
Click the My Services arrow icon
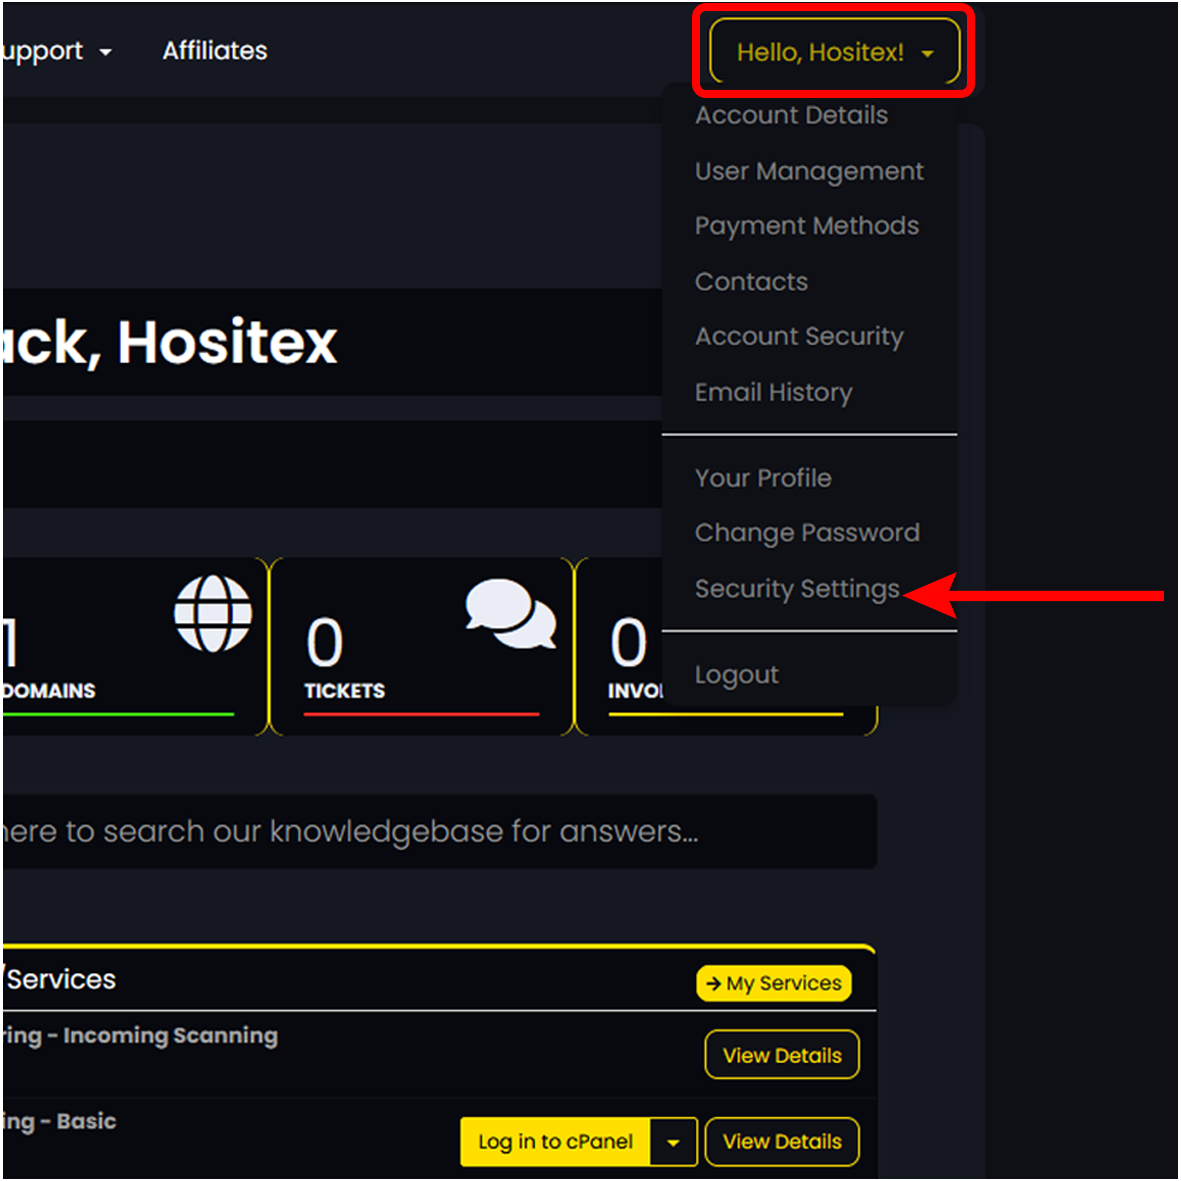pos(715,983)
